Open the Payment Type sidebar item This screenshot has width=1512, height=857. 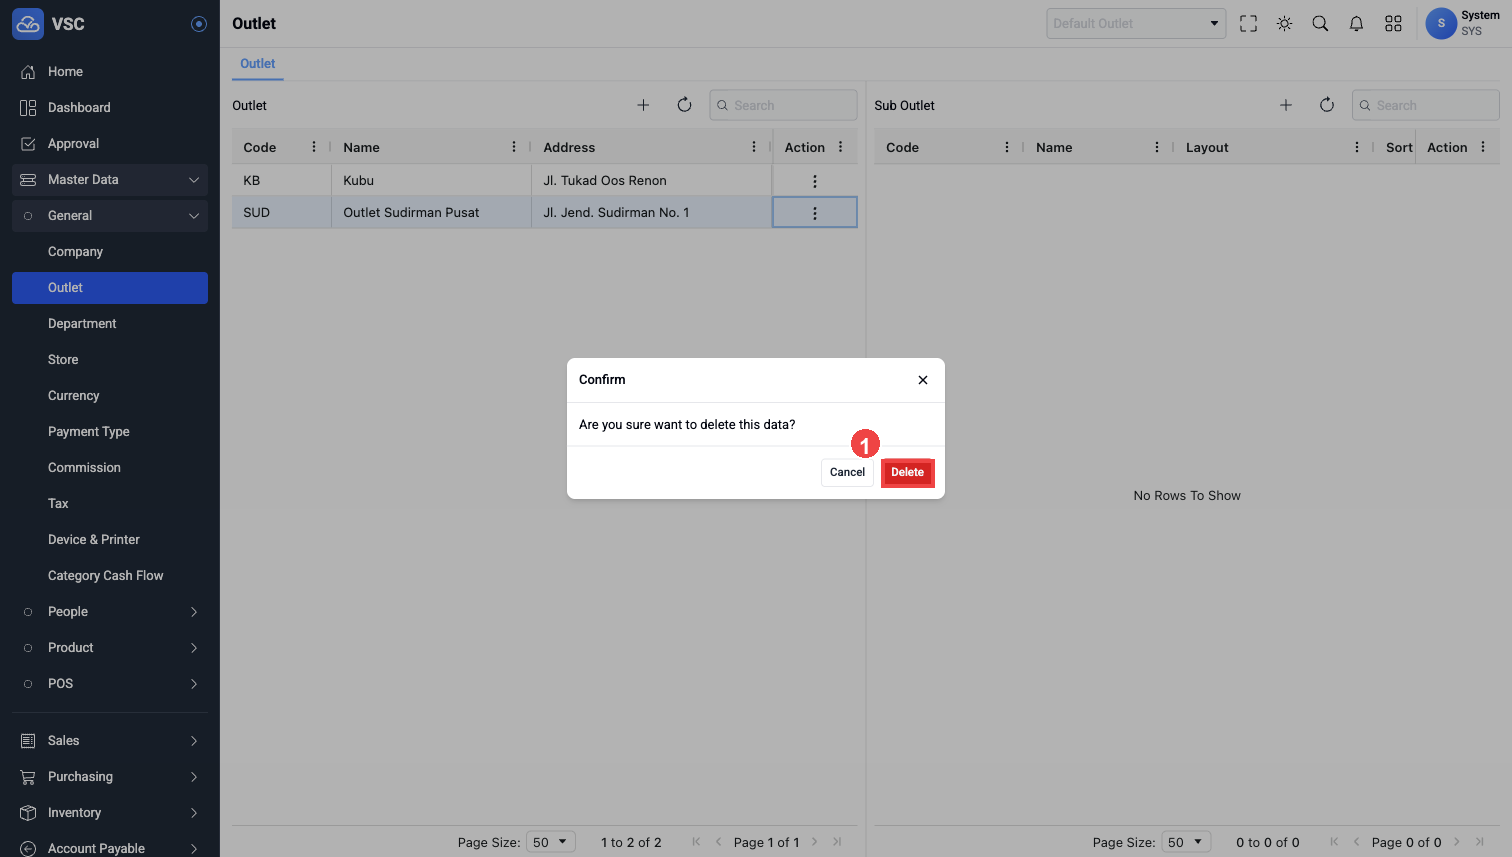(110, 432)
